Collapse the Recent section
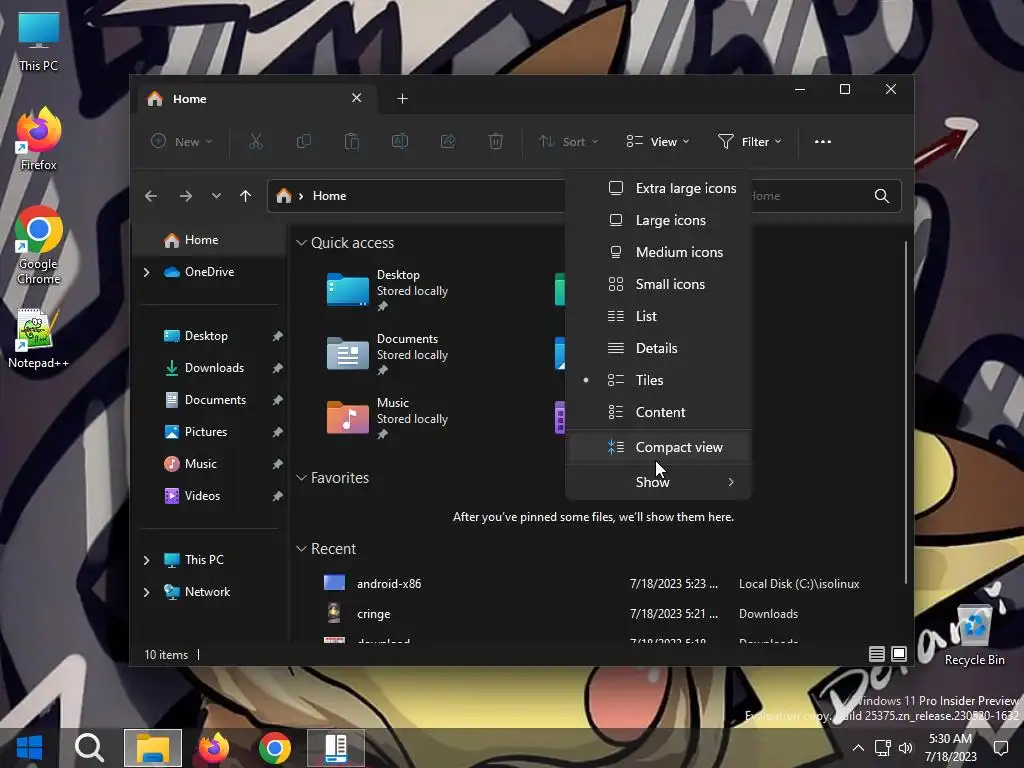 click(x=301, y=549)
